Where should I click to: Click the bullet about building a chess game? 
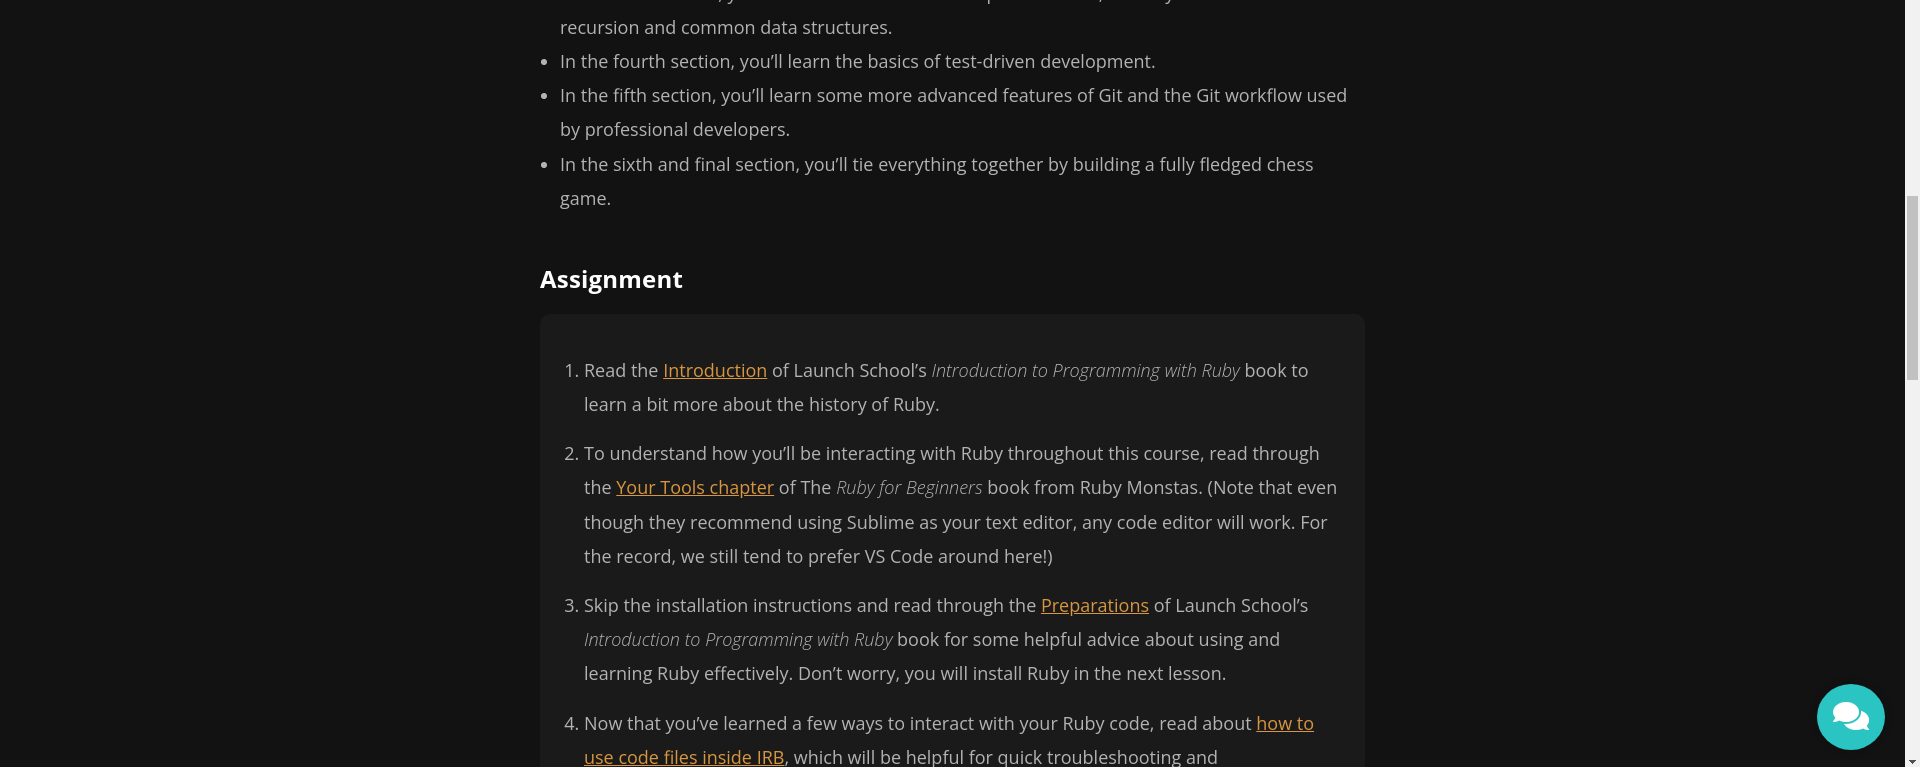[936, 181]
